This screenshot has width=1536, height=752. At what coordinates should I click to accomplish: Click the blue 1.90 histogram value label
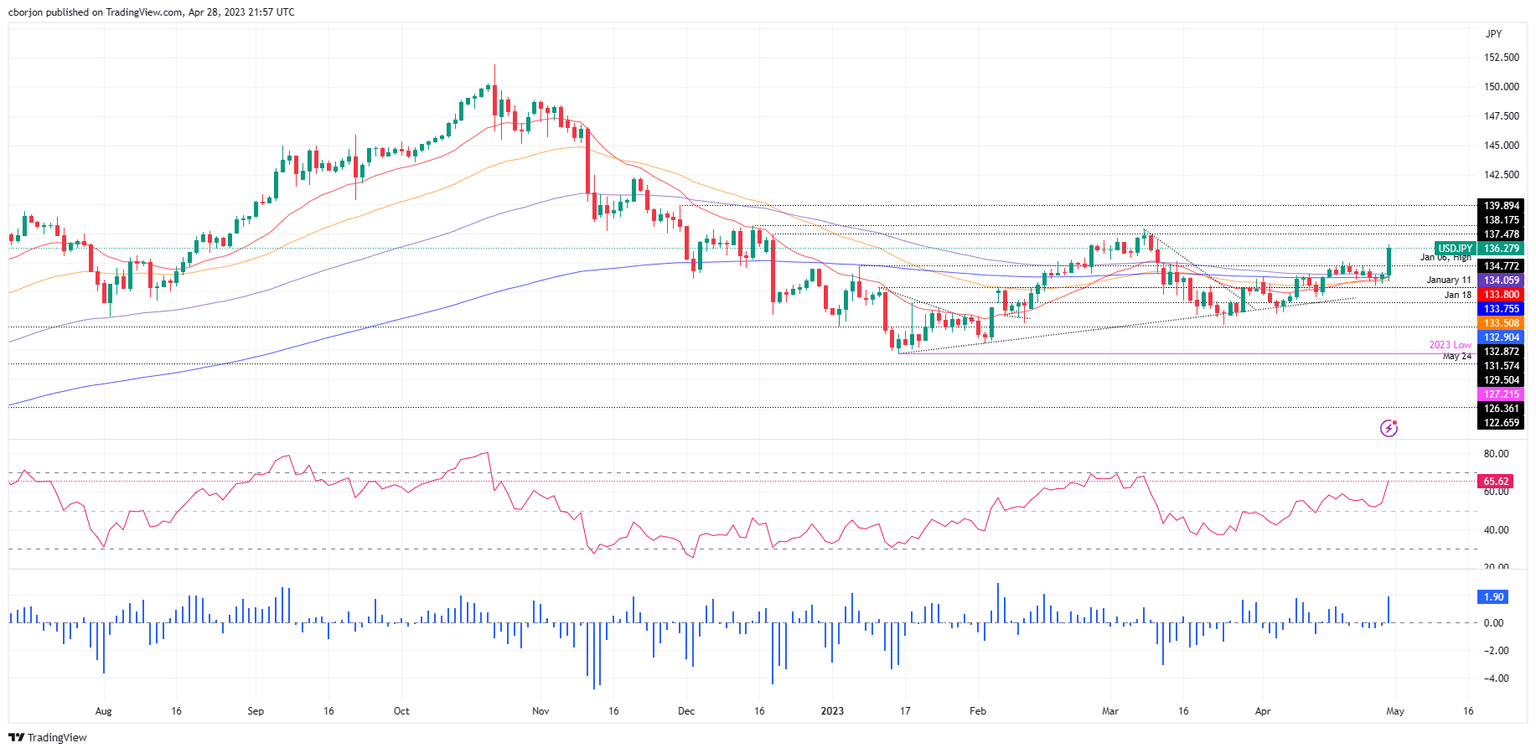click(1492, 597)
